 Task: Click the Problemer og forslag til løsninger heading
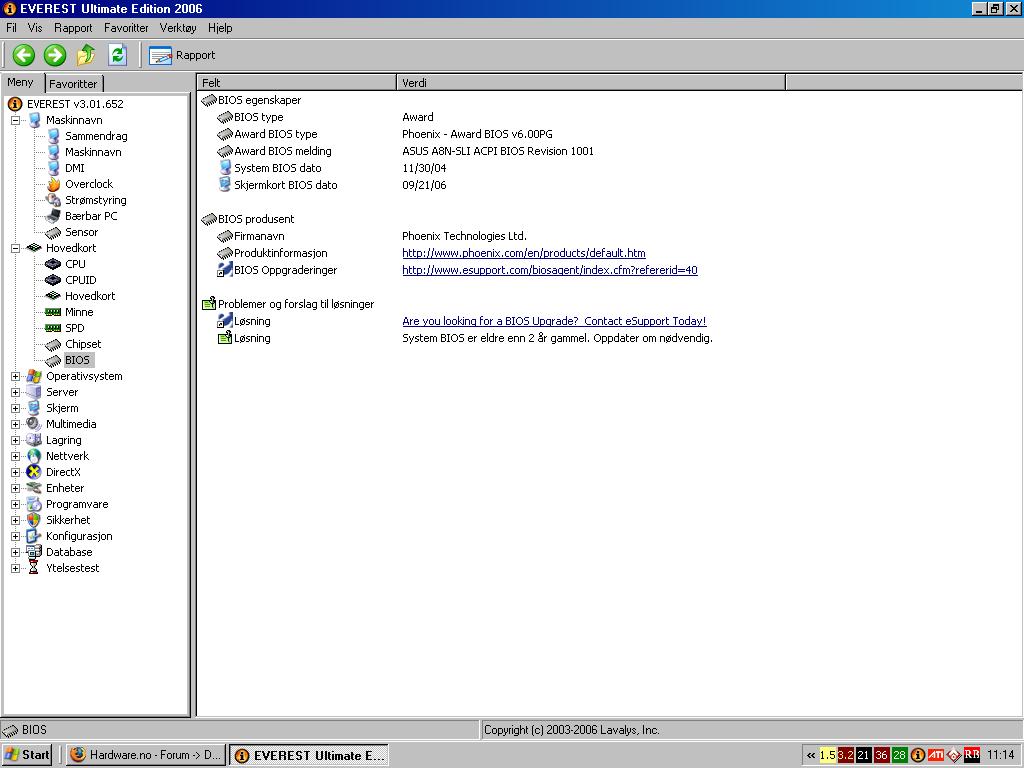tap(296, 304)
